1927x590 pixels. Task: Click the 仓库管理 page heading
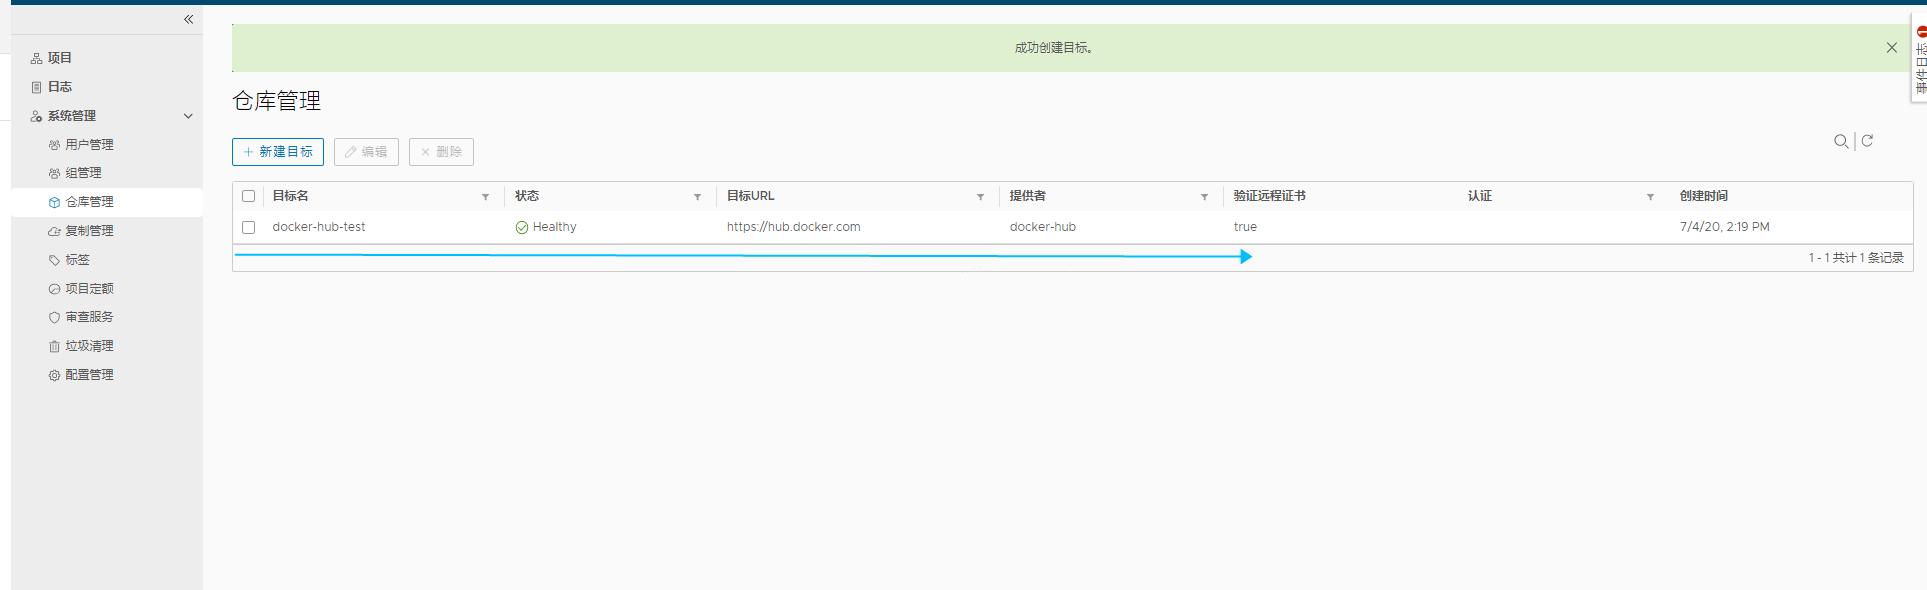pyautogui.click(x=277, y=101)
